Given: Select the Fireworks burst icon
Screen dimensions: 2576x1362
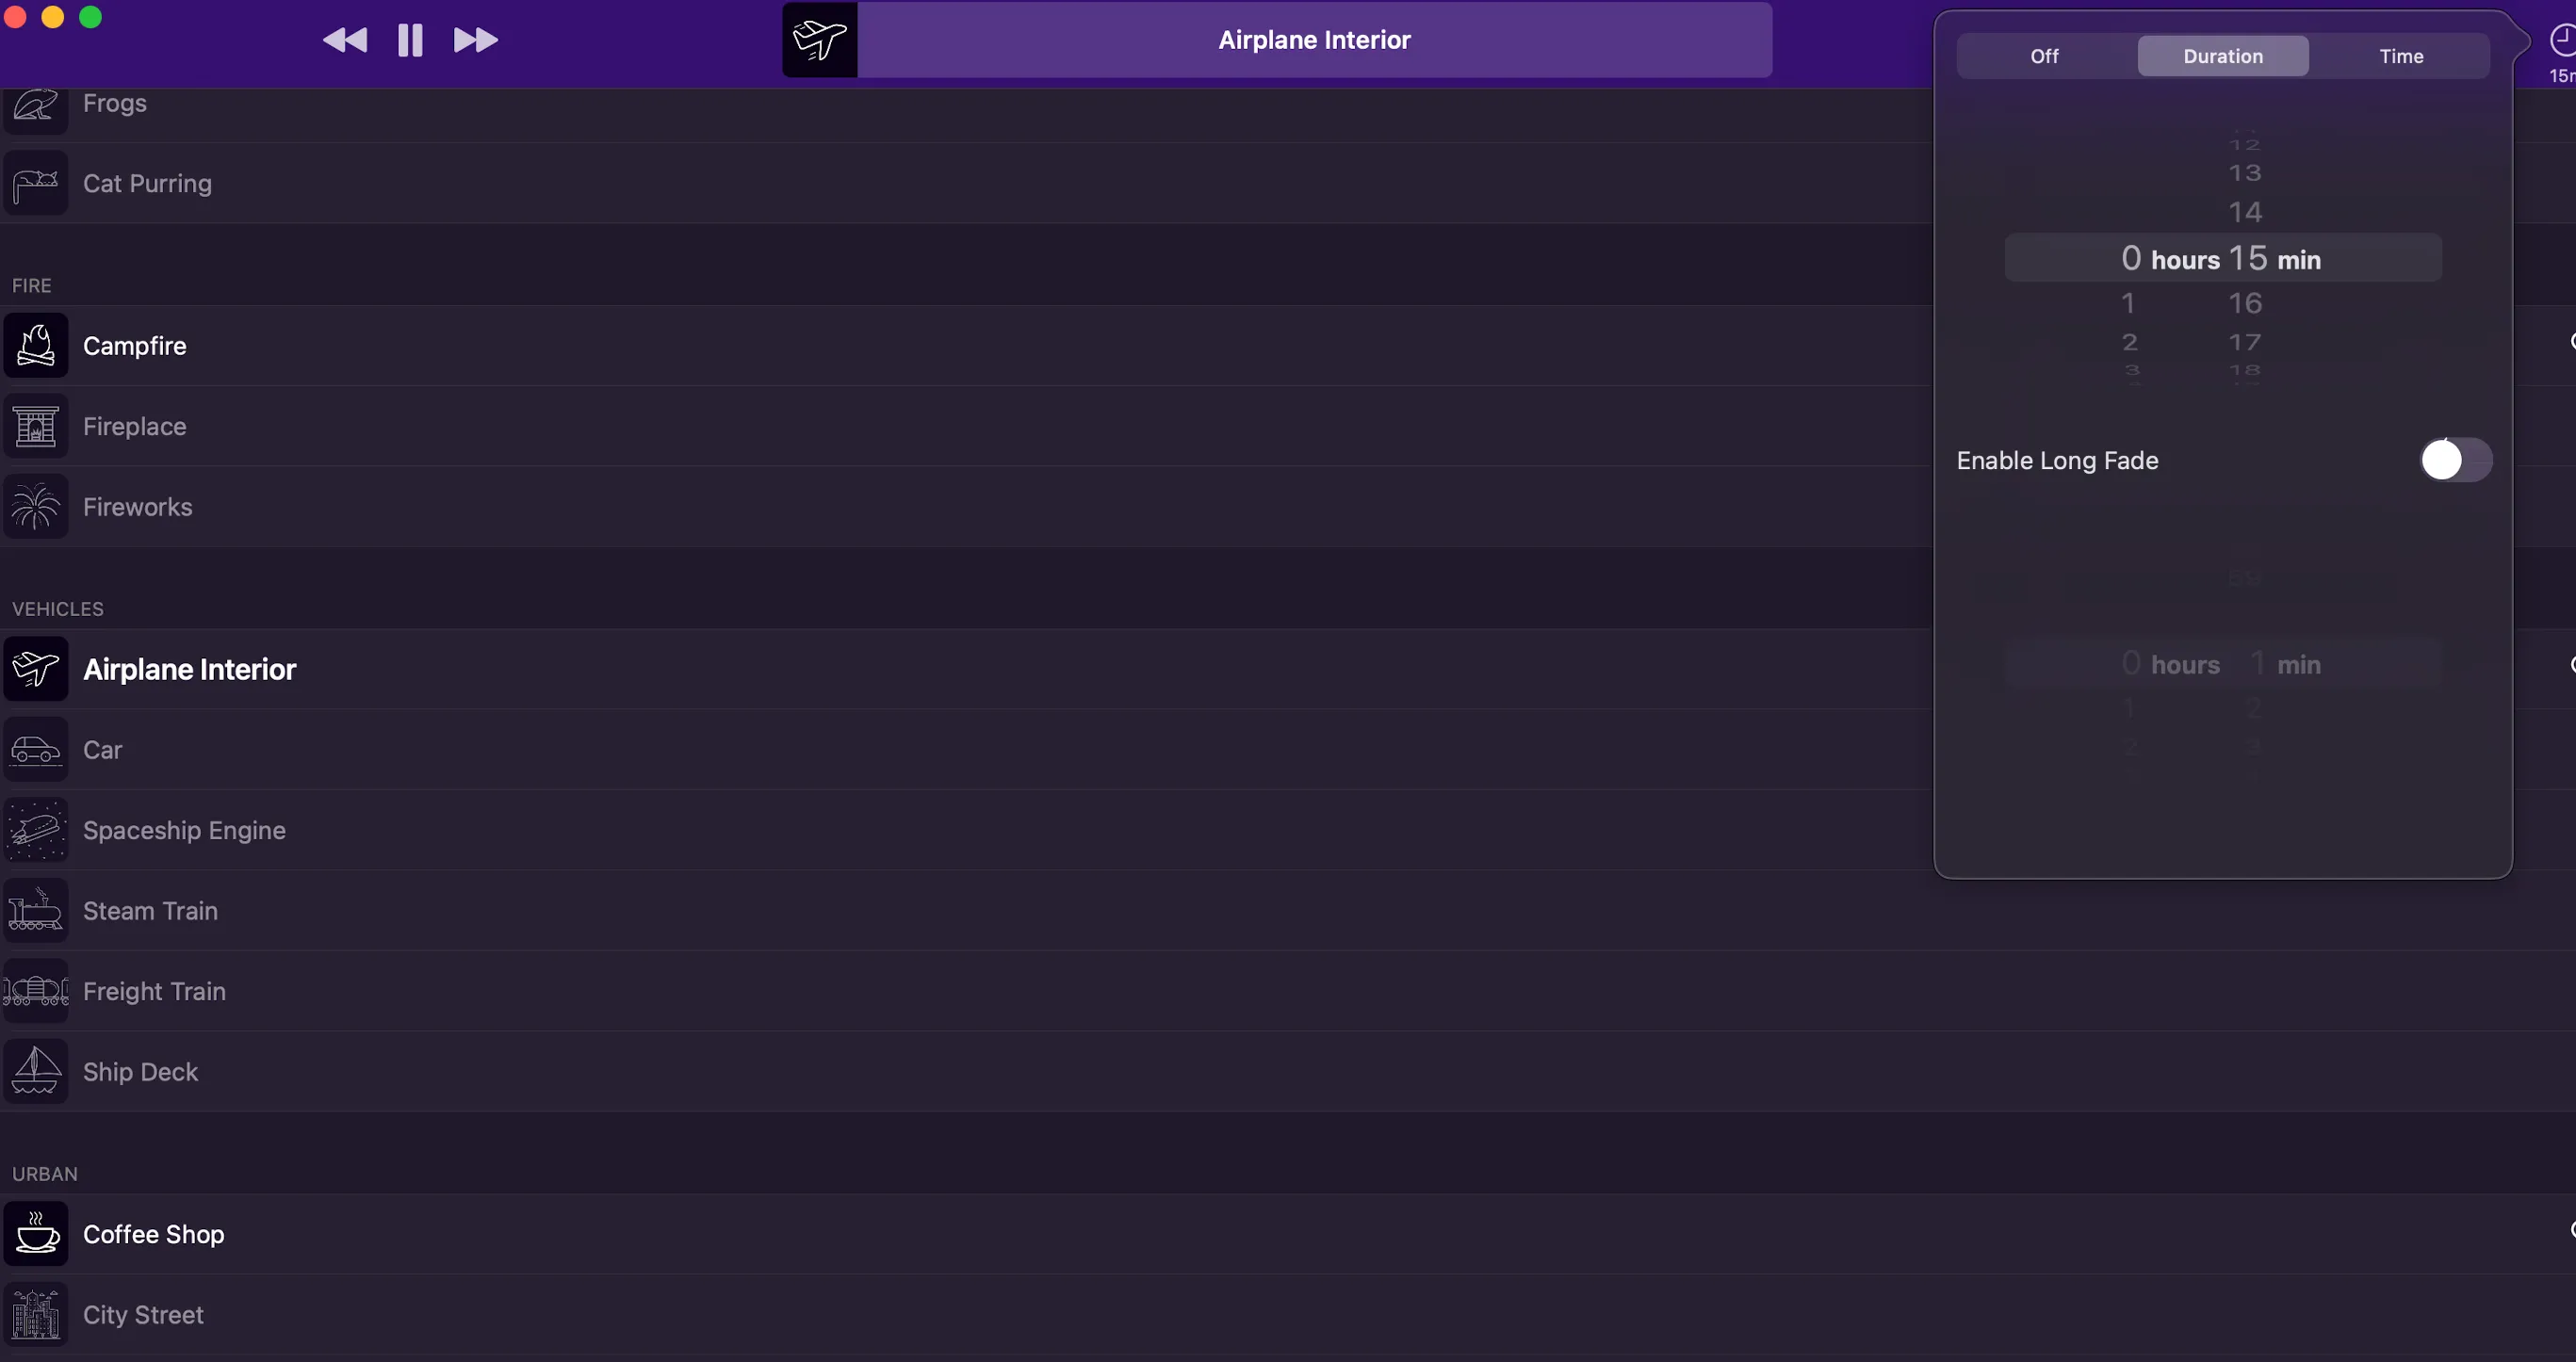Looking at the screenshot, I should (x=36, y=507).
